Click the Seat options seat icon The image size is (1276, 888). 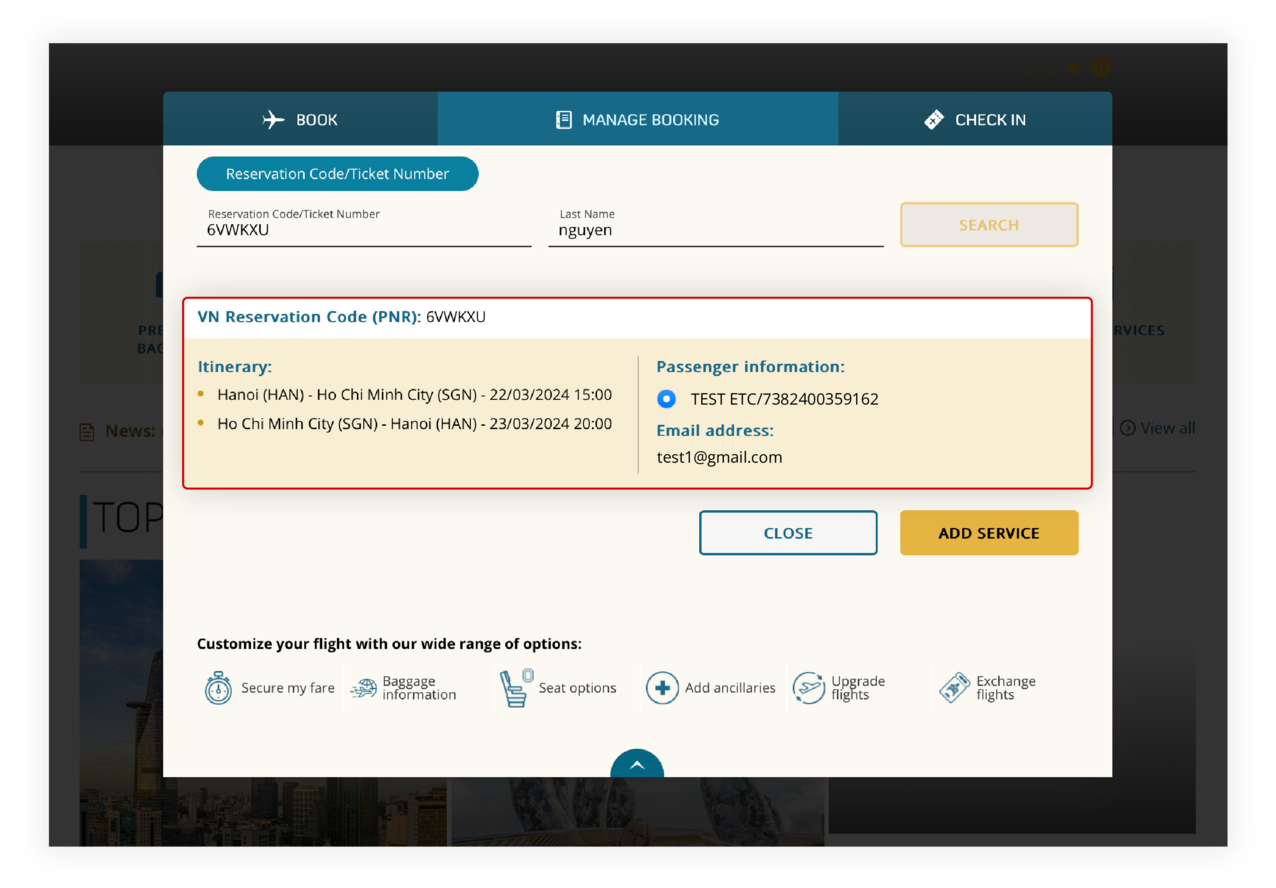pyautogui.click(x=513, y=688)
